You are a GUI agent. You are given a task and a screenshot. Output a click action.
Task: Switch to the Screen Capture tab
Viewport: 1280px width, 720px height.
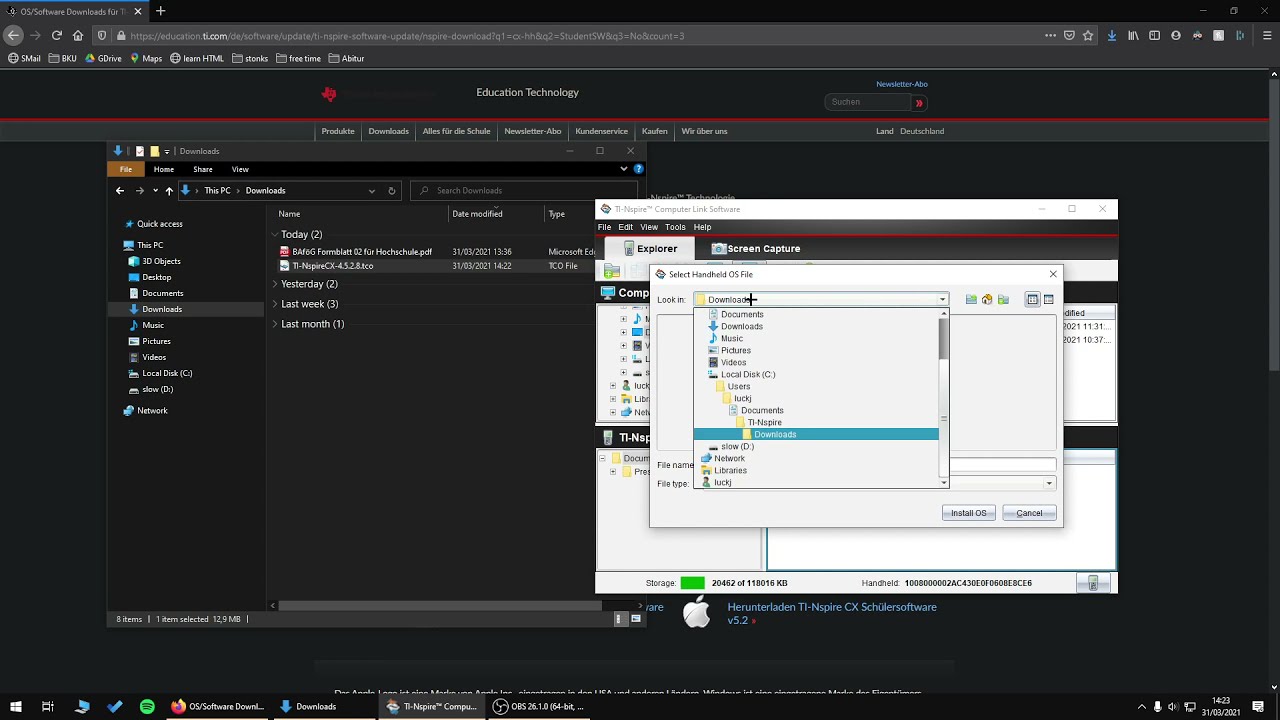[755, 248]
